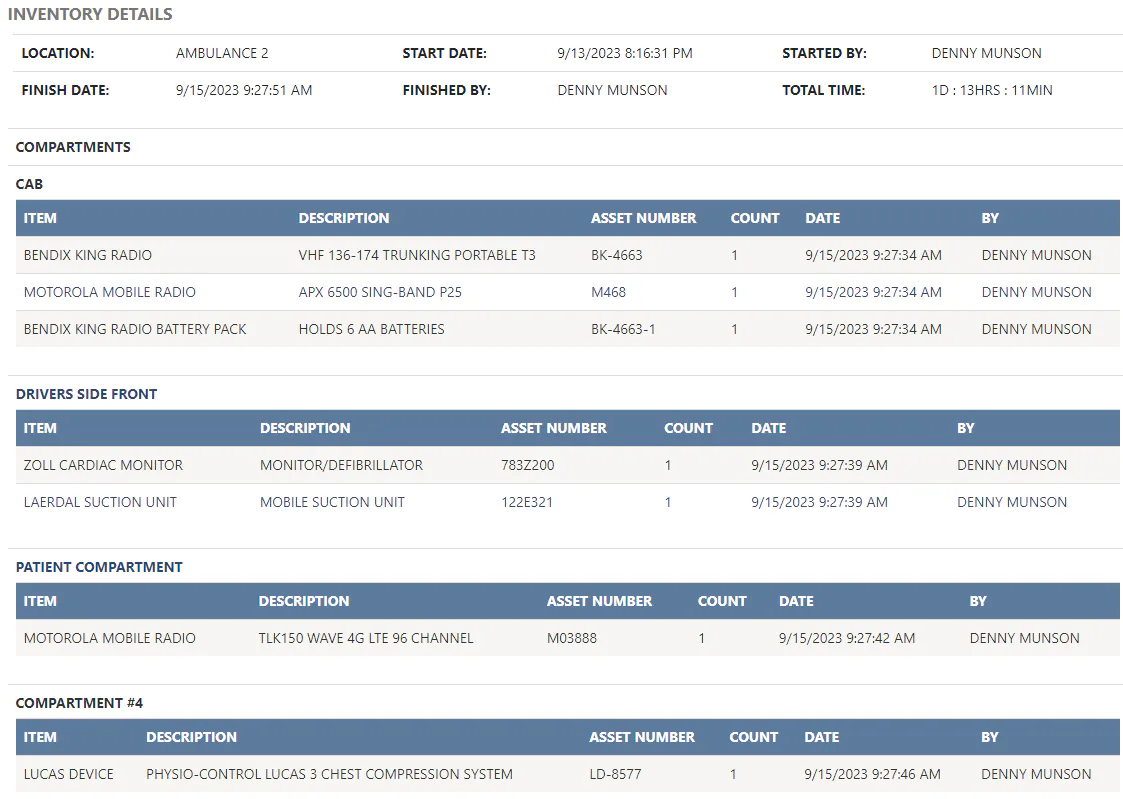Click COUNT header in PATIENT COMPARTMENT table

click(x=722, y=601)
